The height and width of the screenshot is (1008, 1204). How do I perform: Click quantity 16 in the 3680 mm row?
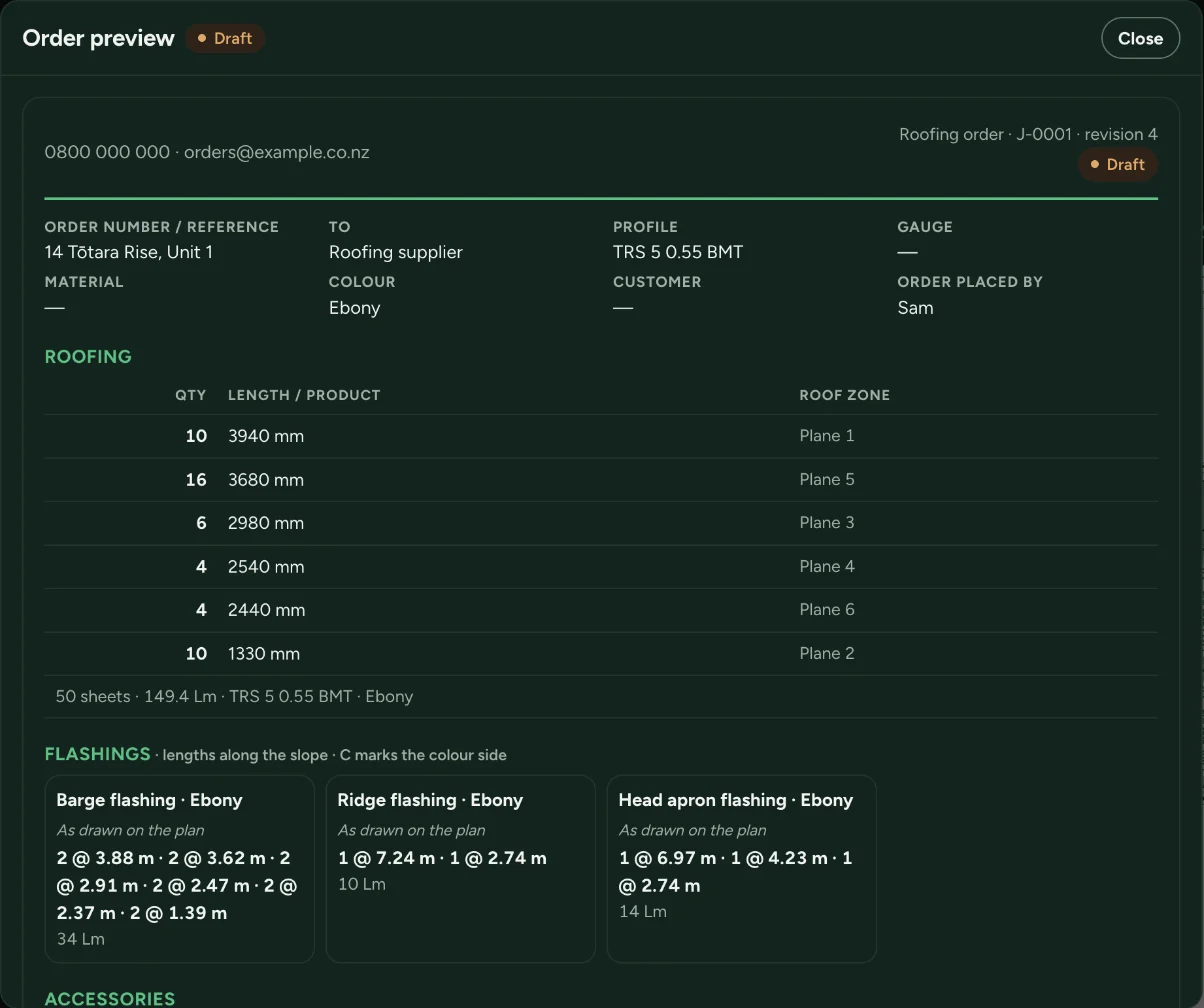pyautogui.click(x=196, y=480)
